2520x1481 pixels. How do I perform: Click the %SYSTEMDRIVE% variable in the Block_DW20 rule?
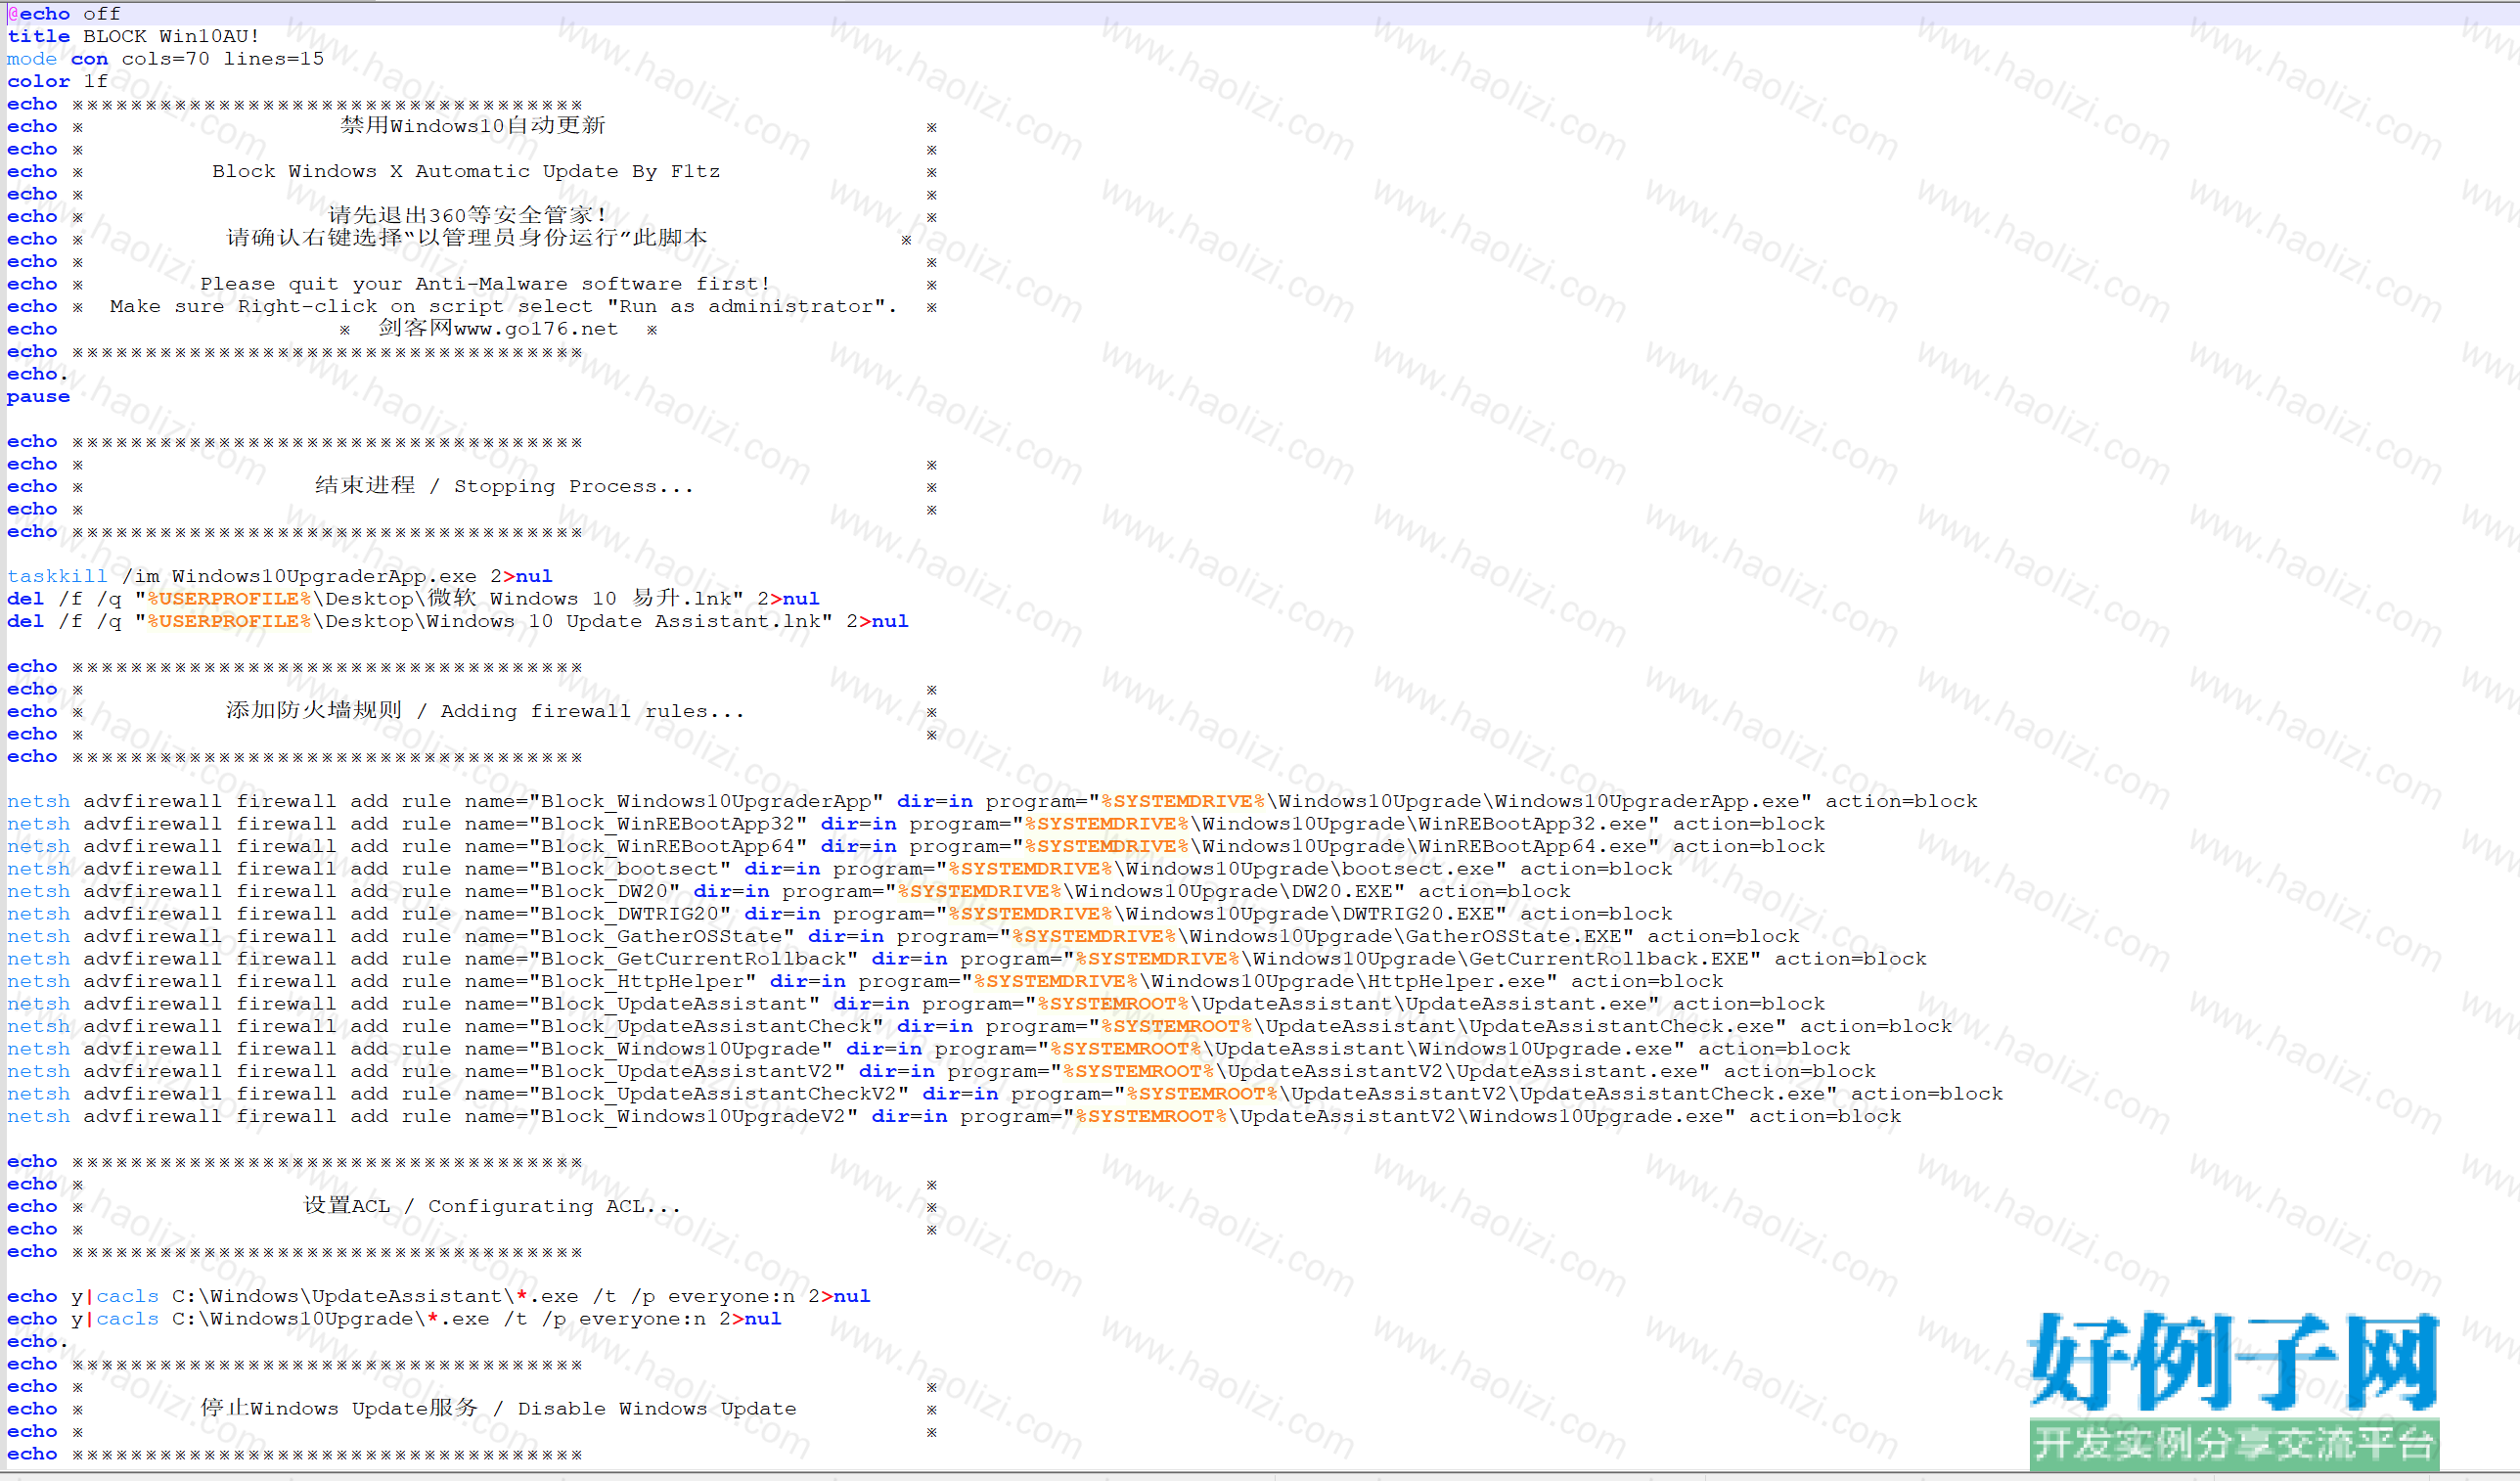[980, 891]
